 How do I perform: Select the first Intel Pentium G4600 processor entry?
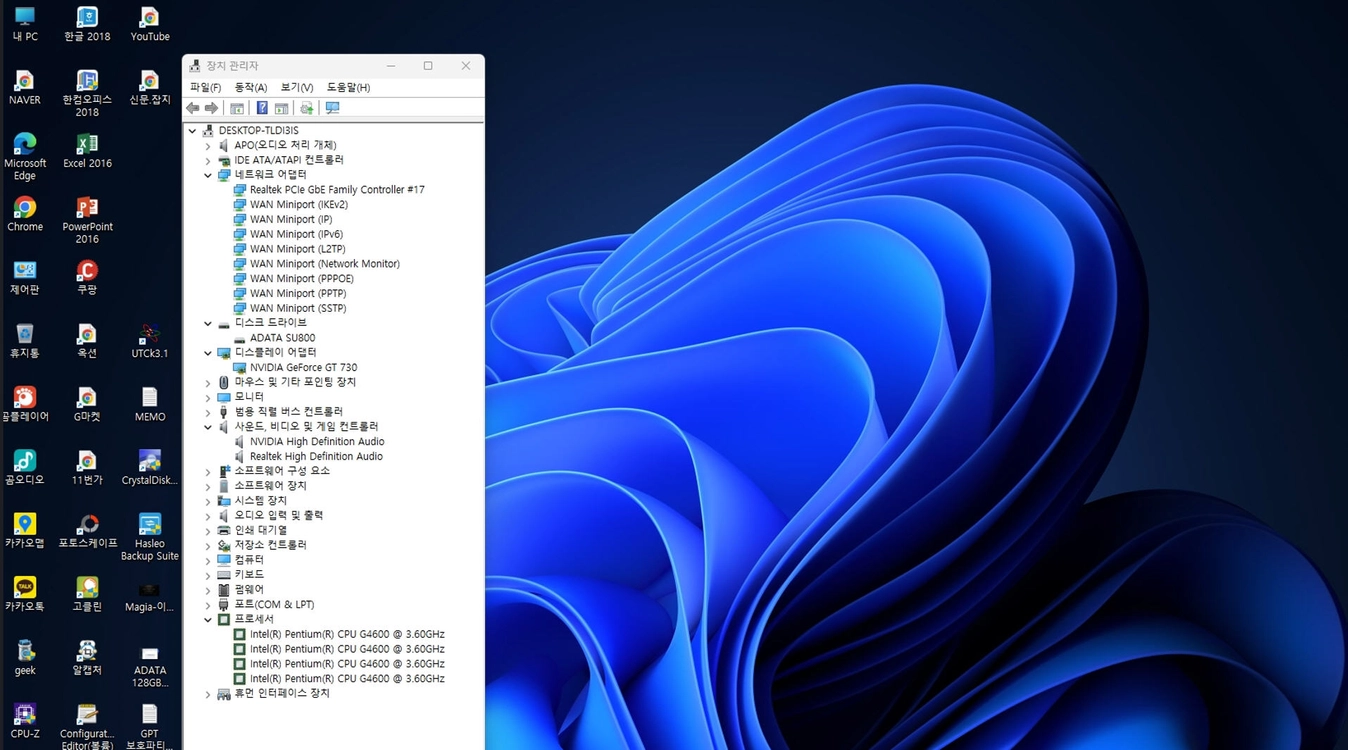pos(347,634)
